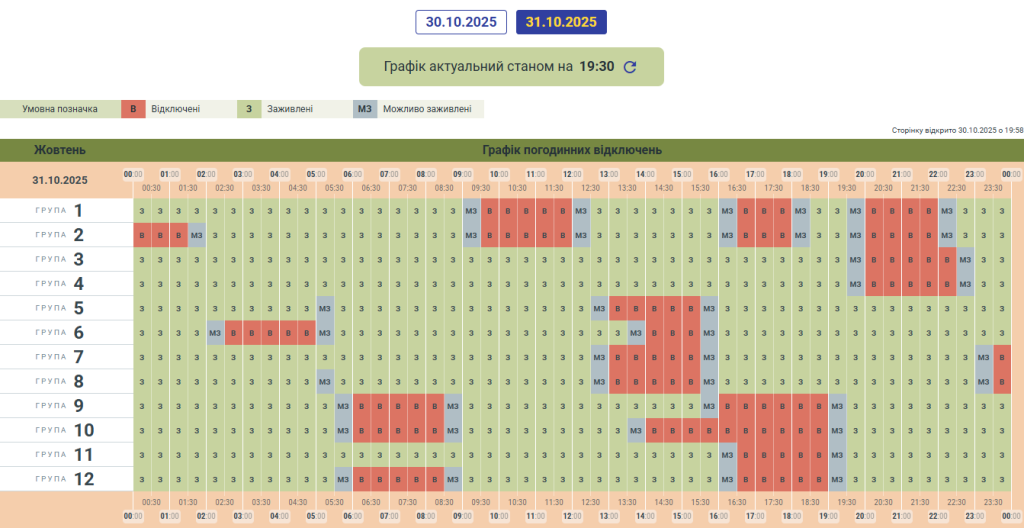
Task: Click the grey 'МЗ' legend swatch
Action: (365, 109)
